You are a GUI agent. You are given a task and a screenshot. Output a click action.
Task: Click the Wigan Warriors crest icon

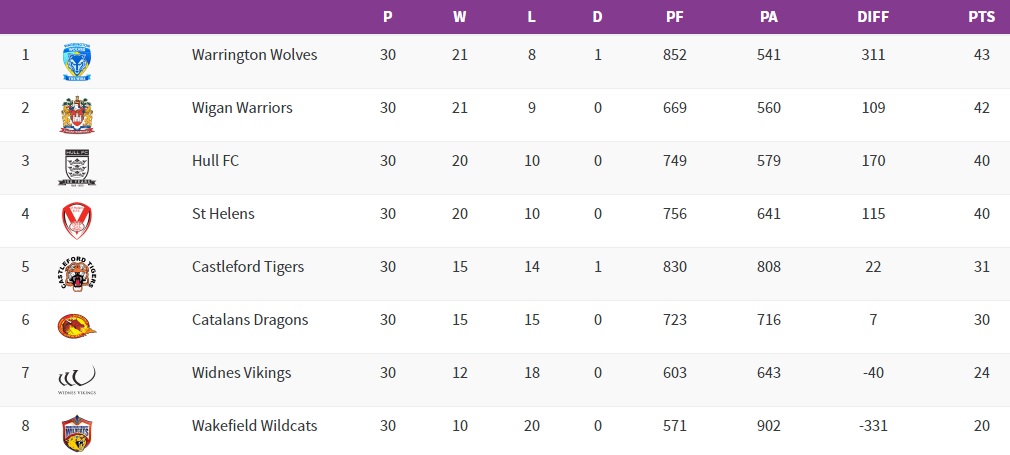coord(77,114)
